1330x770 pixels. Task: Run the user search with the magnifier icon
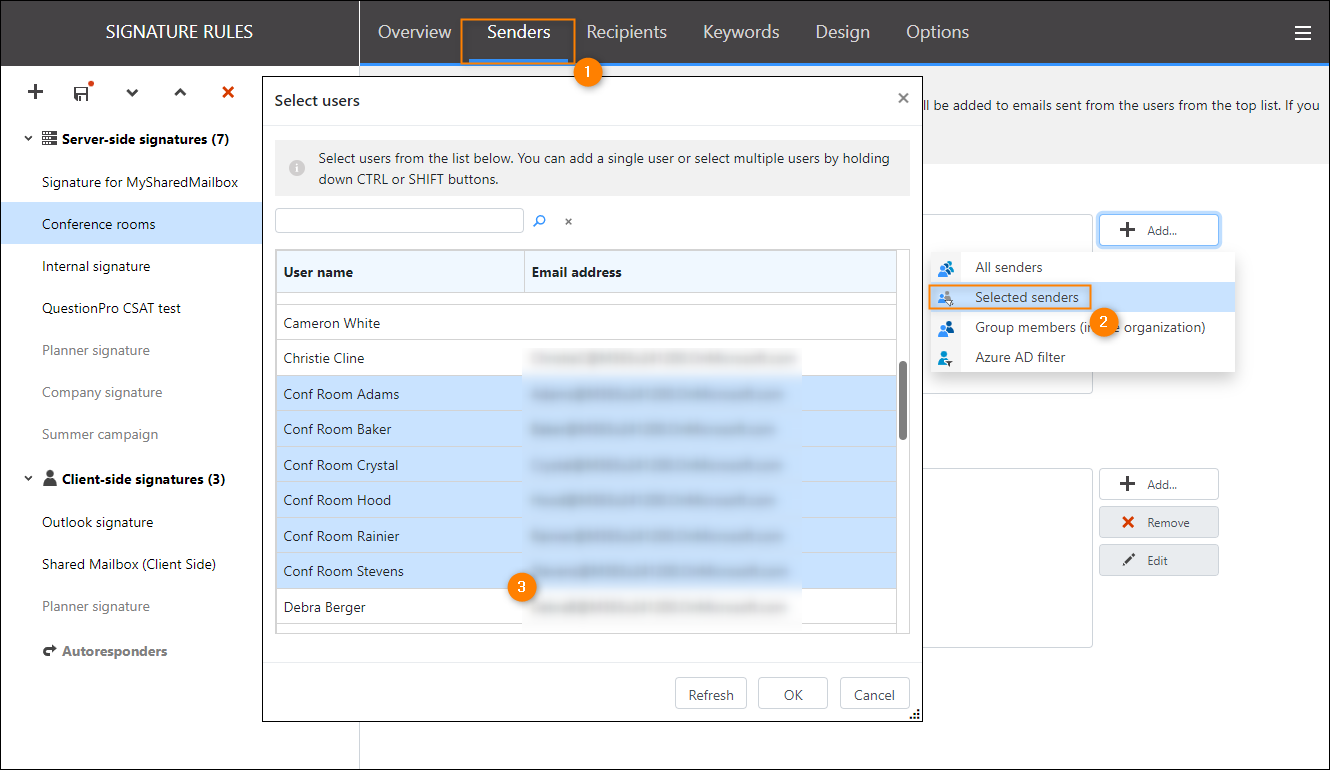pyautogui.click(x=540, y=220)
